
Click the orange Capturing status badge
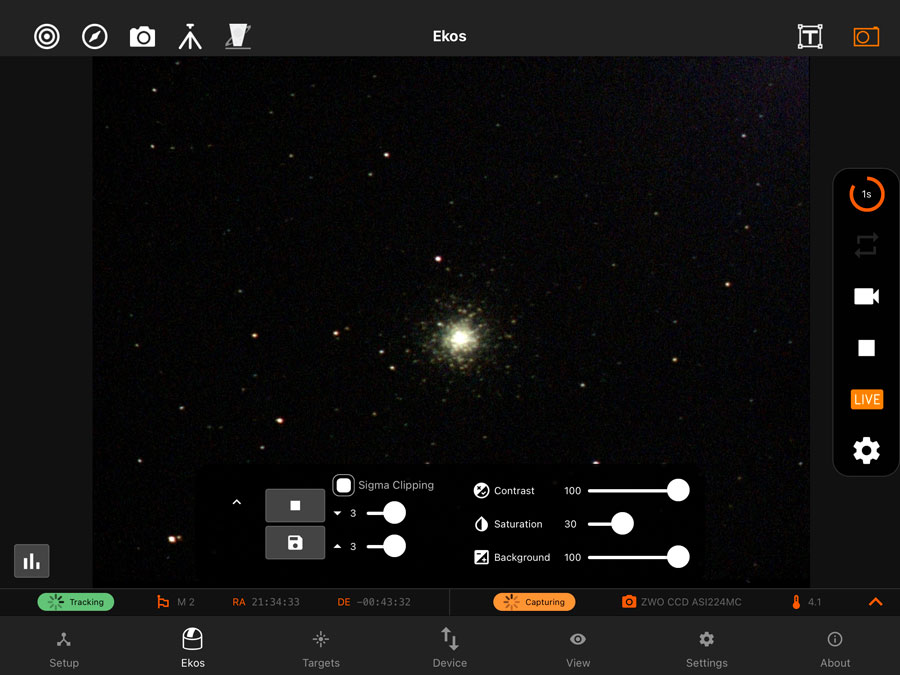(x=534, y=602)
